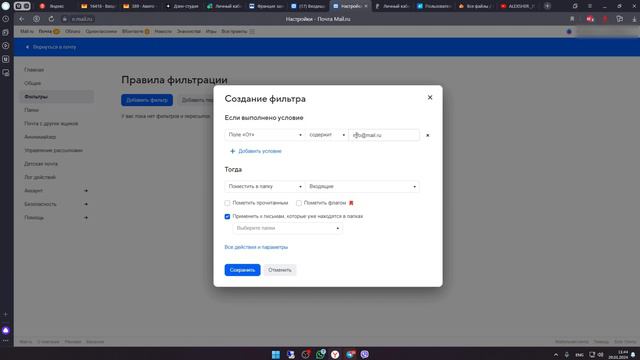Viewport: 640px width, 360px height.
Task: Click the e.mail.ru address field
Action: [82, 19]
